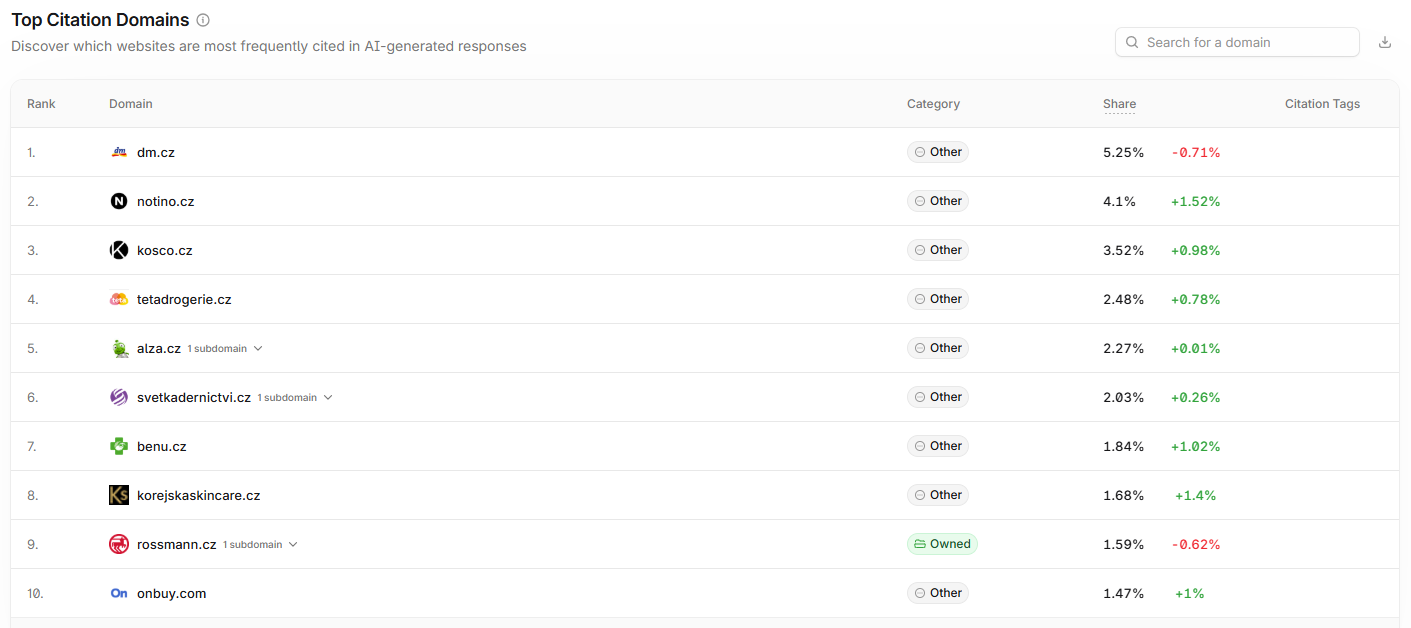This screenshot has height=628, width=1411.
Task: Click the Owned category badge for rossmann.cz
Action: 942,544
